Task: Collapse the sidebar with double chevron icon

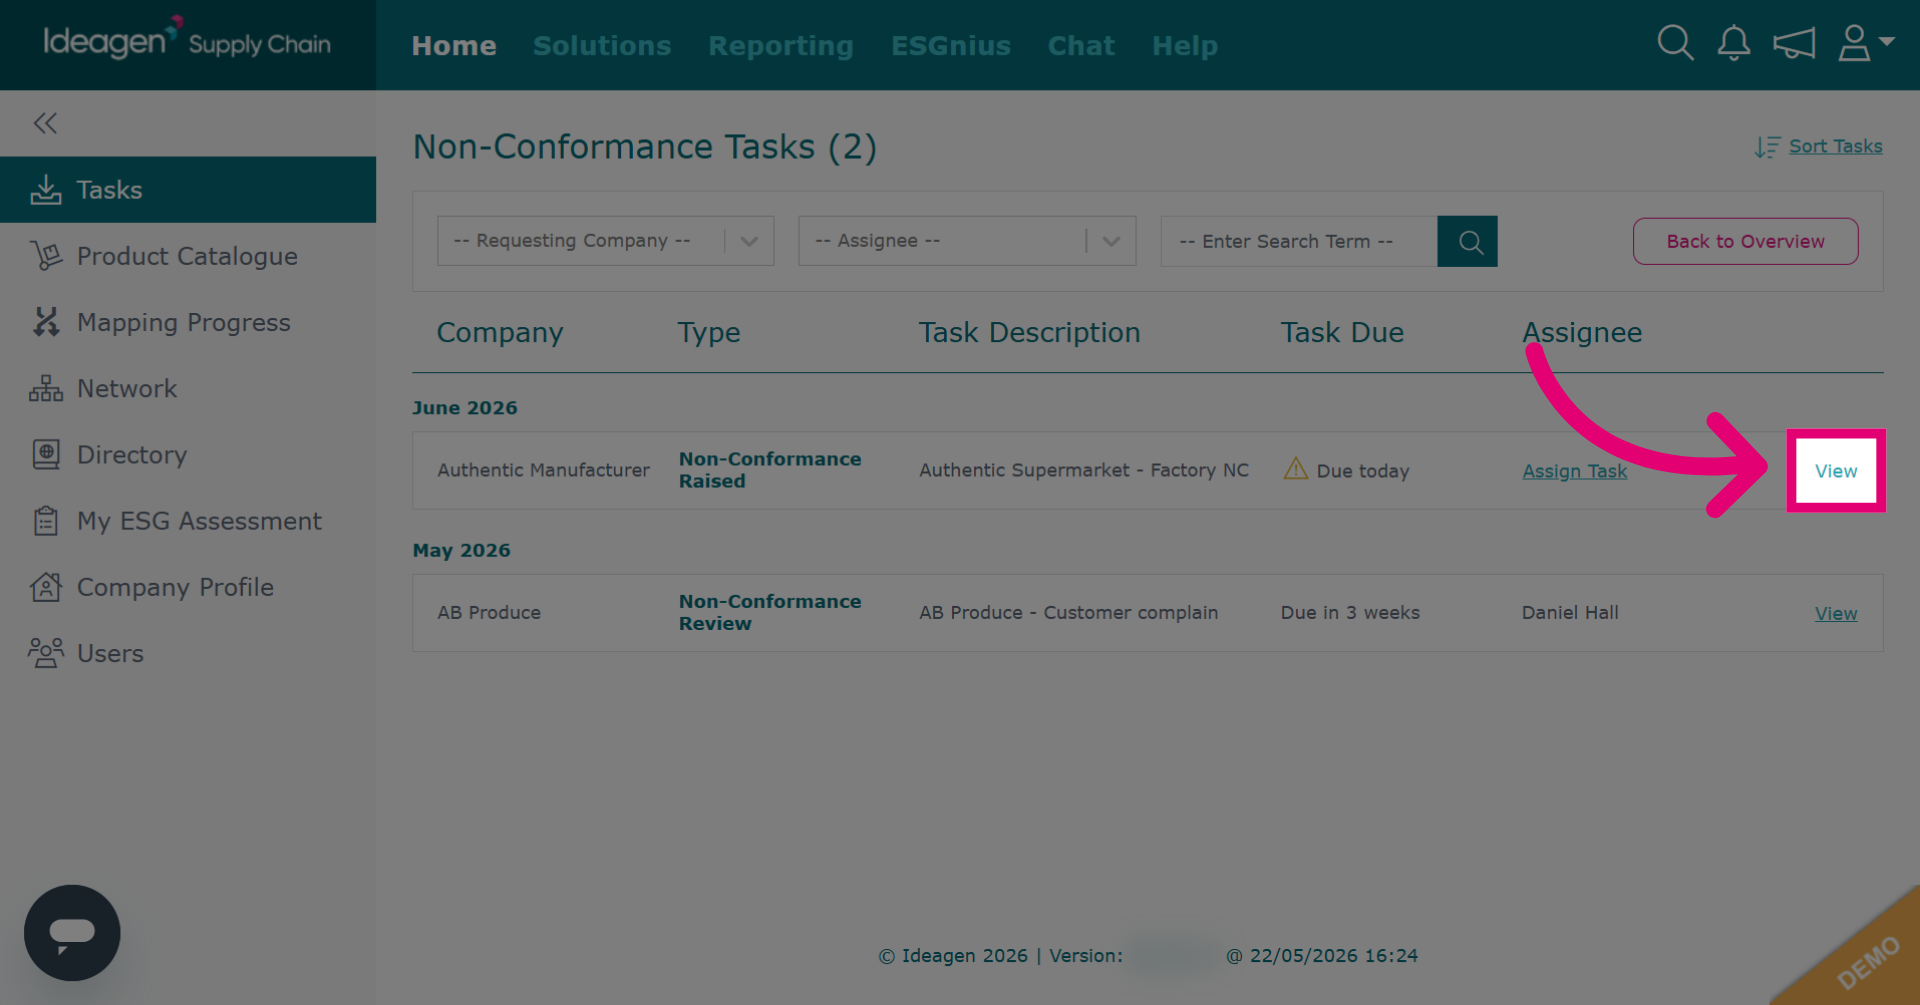Action: (x=45, y=123)
